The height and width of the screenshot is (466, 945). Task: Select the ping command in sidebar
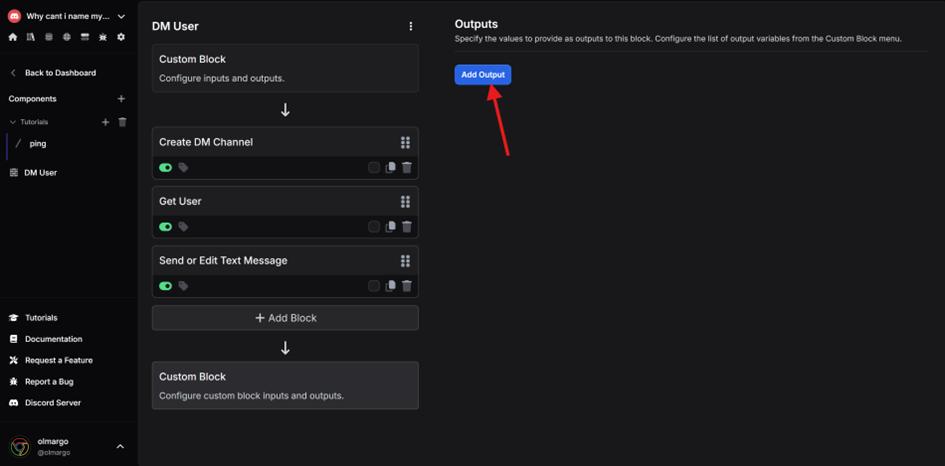[37, 143]
